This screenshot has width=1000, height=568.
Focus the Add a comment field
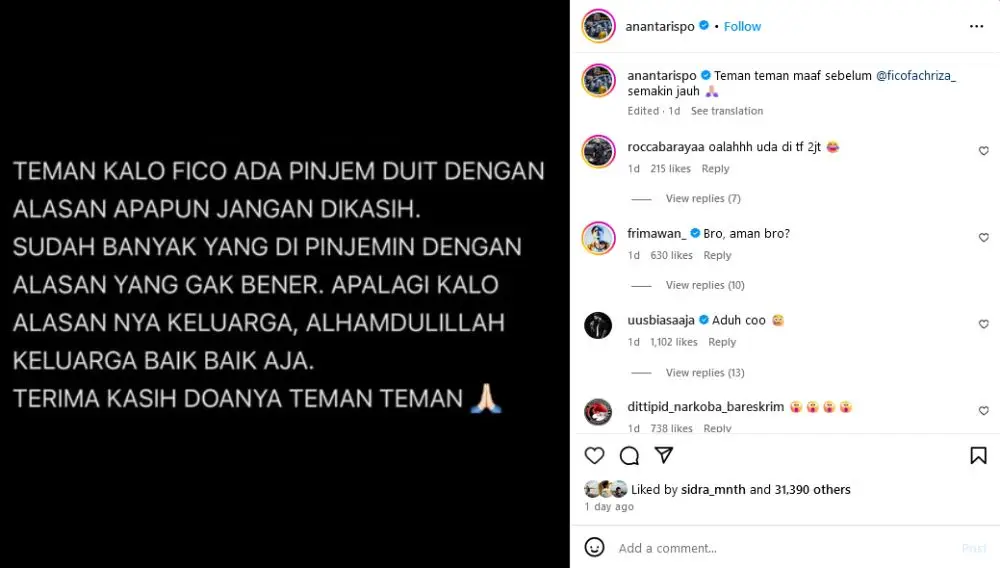tap(784, 548)
